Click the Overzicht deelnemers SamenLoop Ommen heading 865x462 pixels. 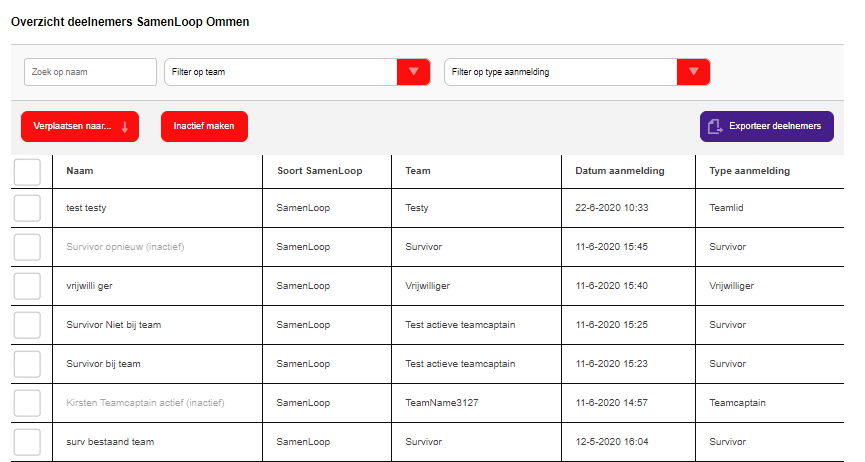130,22
